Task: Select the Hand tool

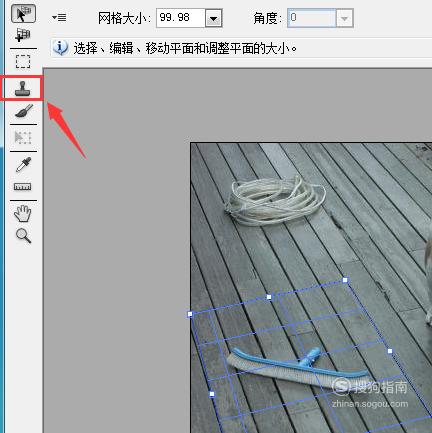Action: click(23, 214)
